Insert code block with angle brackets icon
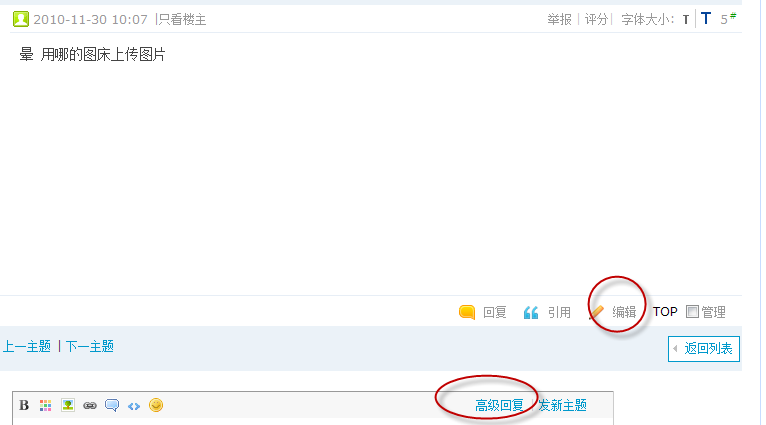The height and width of the screenshot is (425, 766). (134, 406)
